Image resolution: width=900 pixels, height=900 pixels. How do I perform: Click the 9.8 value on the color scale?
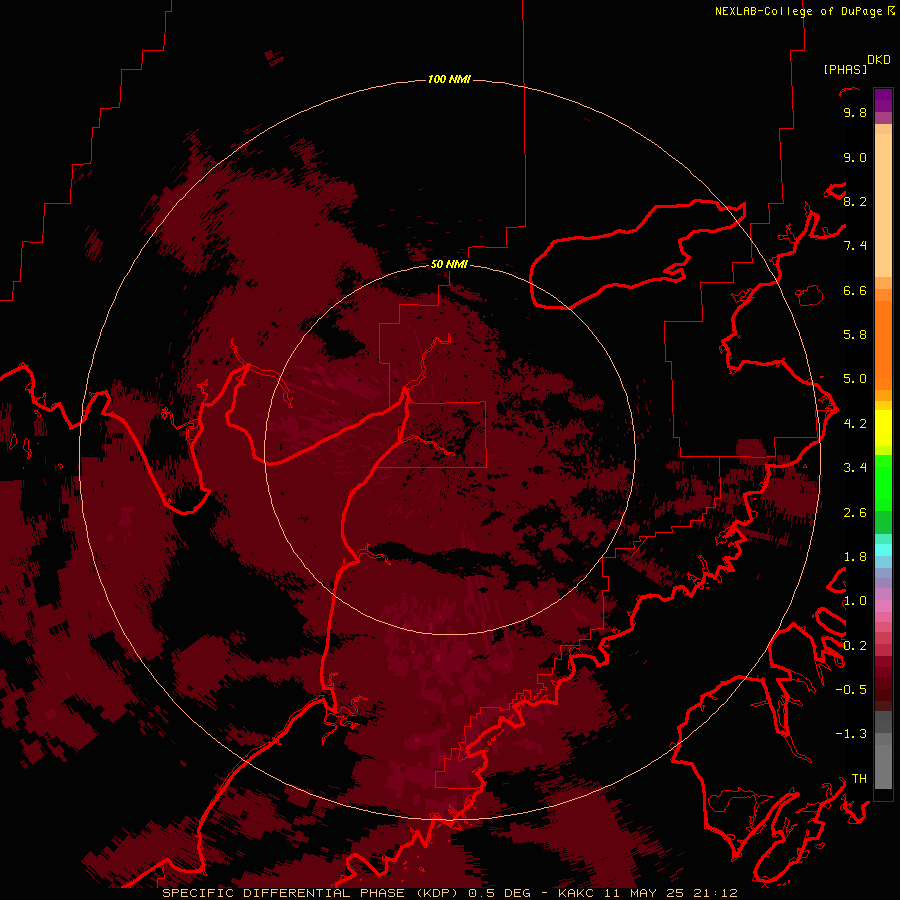pos(855,112)
